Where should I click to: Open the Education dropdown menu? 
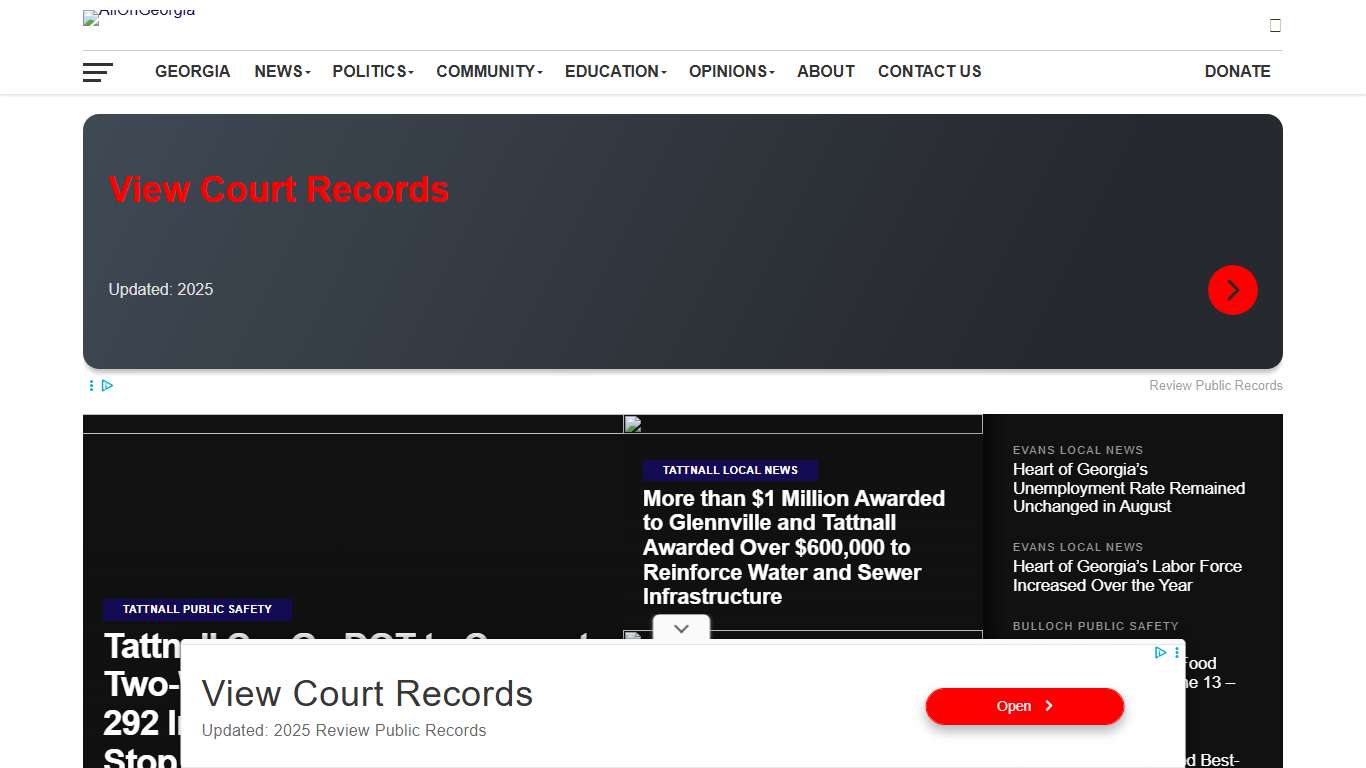(615, 72)
